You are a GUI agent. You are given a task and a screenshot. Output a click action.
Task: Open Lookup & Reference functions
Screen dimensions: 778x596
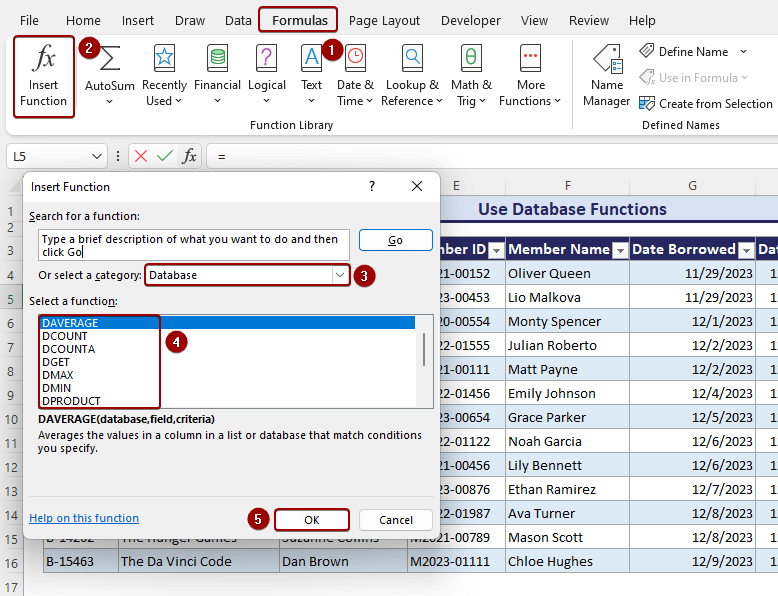pyautogui.click(x=412, y=76)
